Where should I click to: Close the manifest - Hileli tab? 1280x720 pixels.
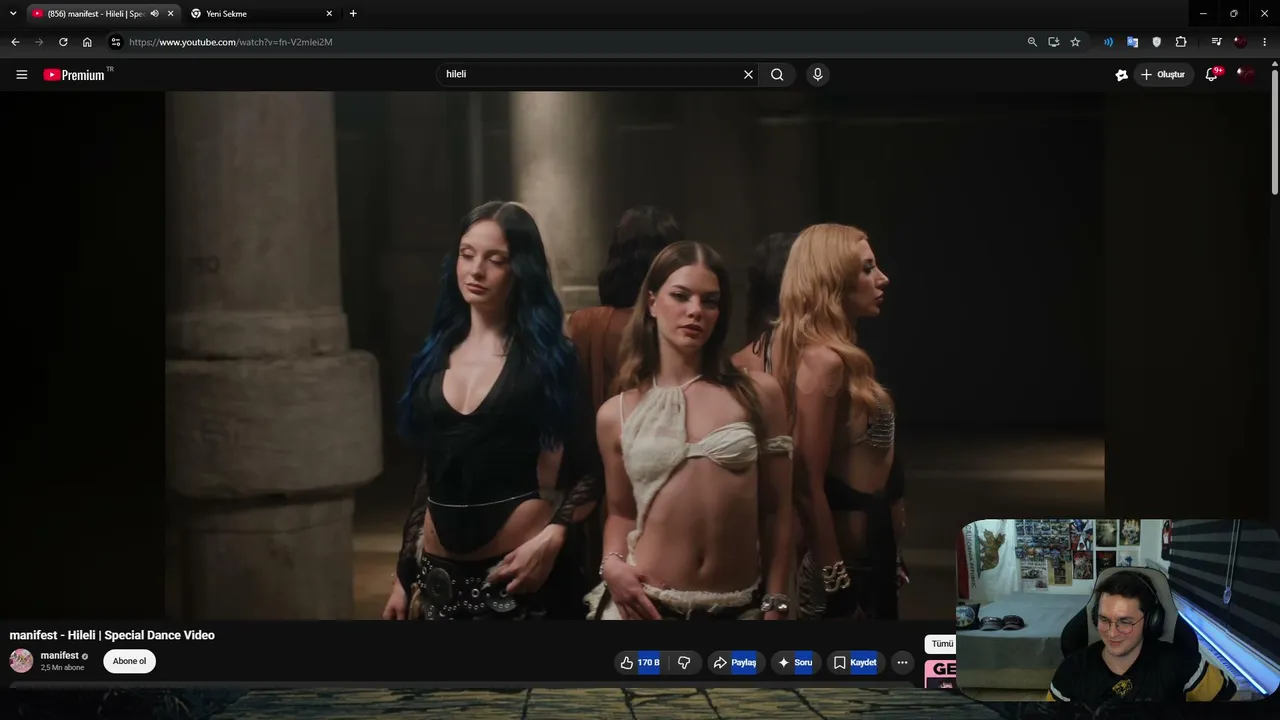pos(170,14)
